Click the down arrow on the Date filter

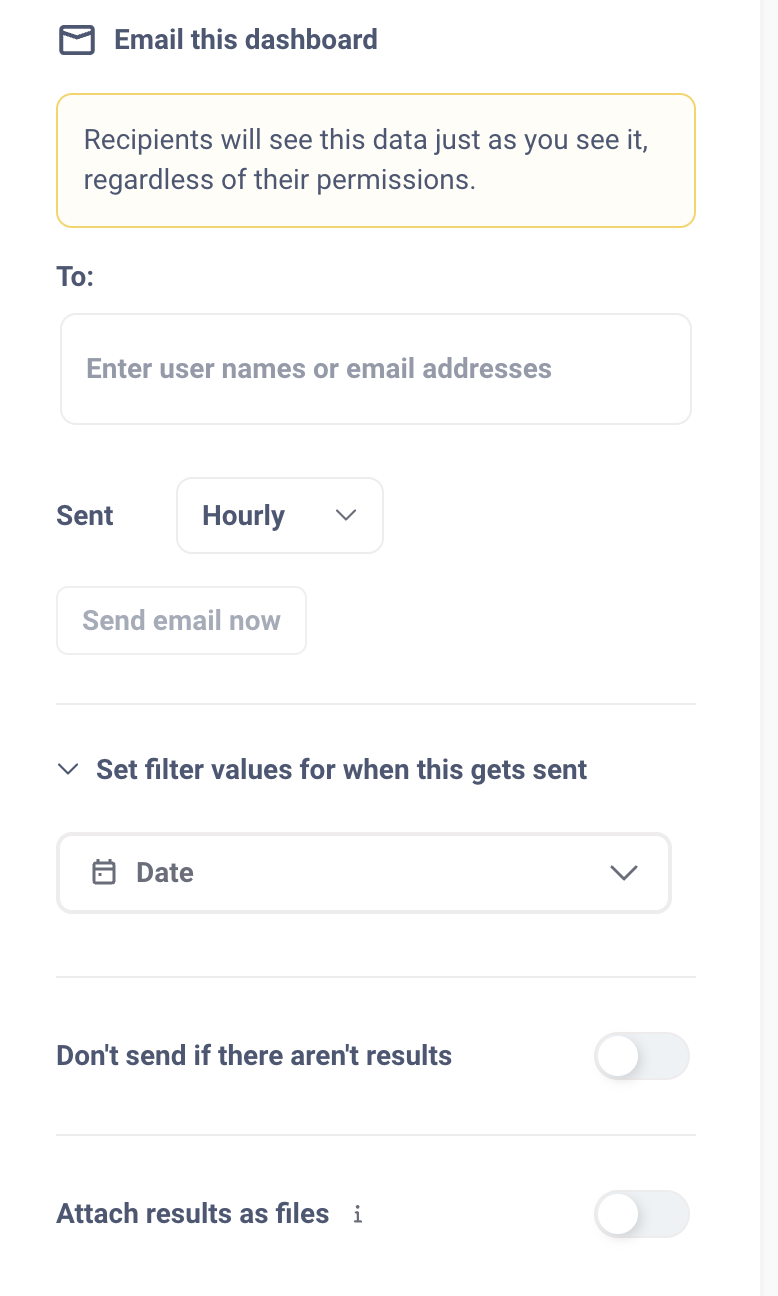coord(624,873)
